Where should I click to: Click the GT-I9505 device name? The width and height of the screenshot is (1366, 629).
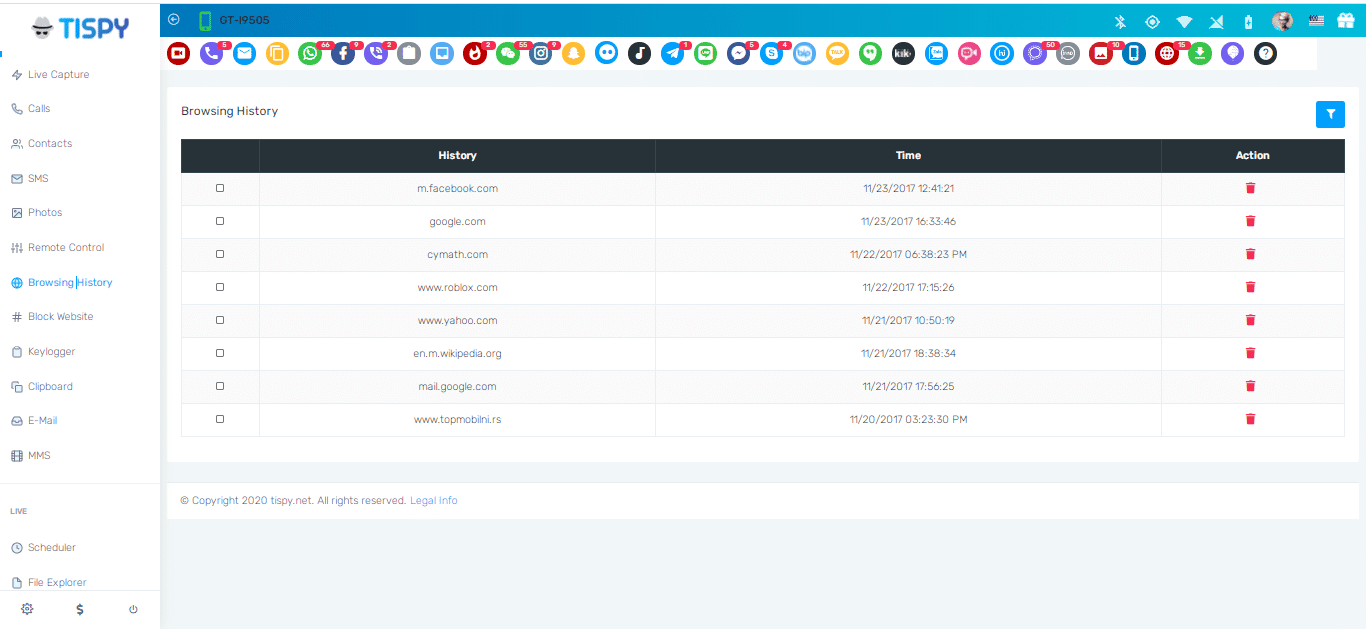244,20
